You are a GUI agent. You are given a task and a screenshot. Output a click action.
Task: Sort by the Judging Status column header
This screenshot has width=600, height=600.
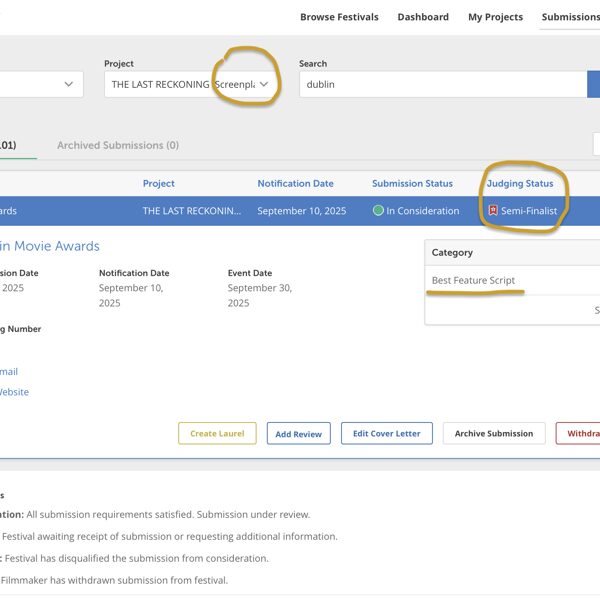[519, 184]
